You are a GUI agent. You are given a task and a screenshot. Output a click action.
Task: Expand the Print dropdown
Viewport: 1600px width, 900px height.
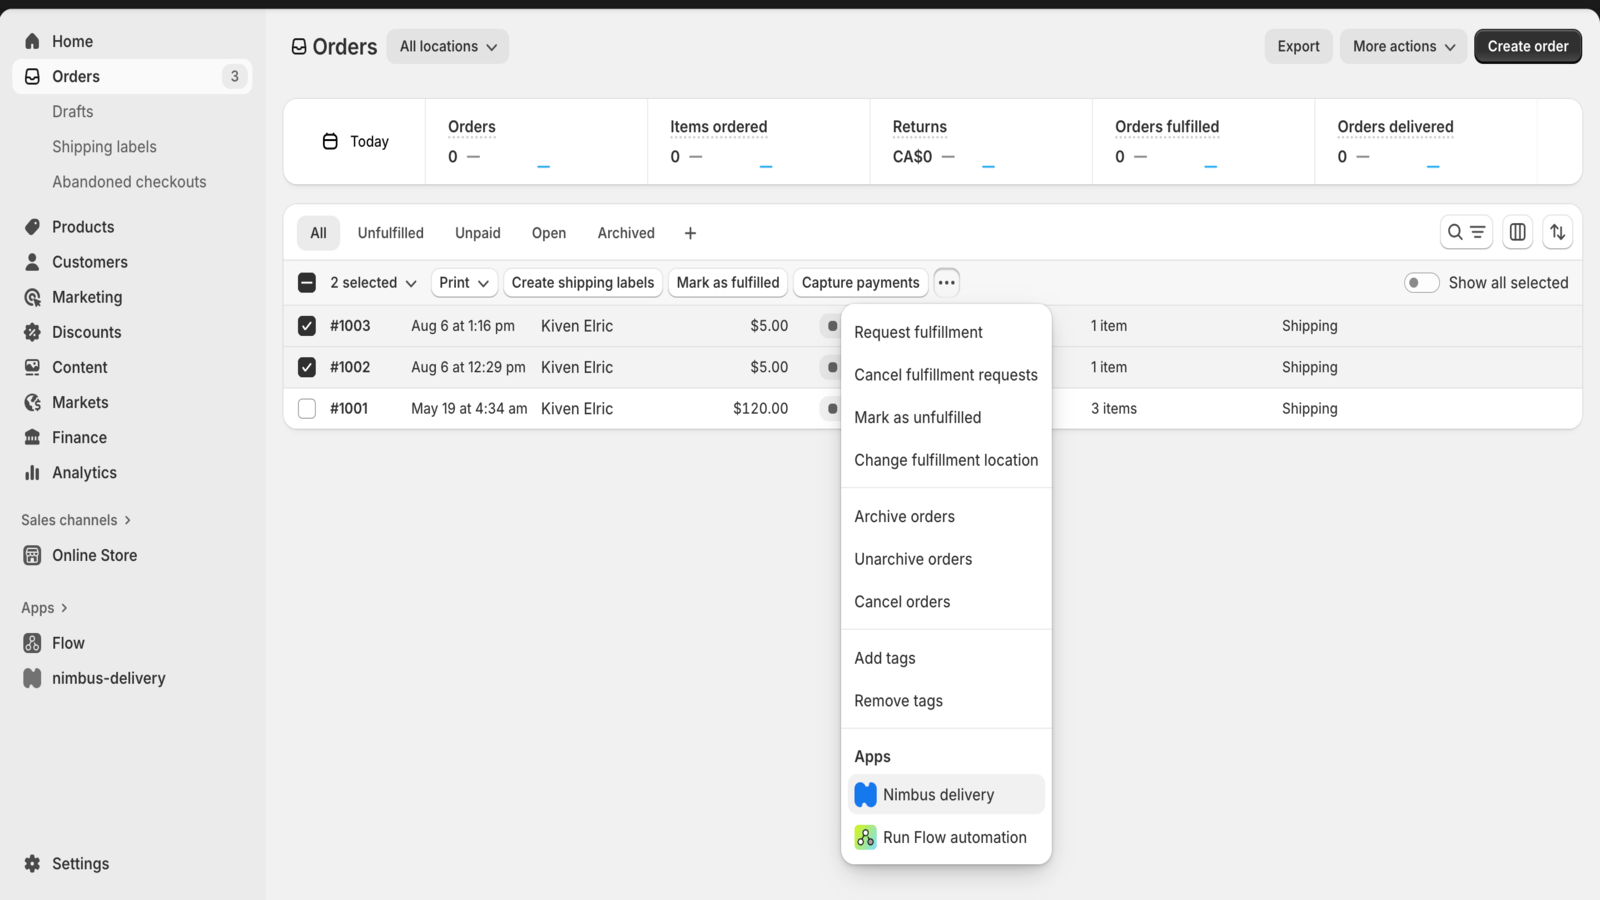[464, 283]
